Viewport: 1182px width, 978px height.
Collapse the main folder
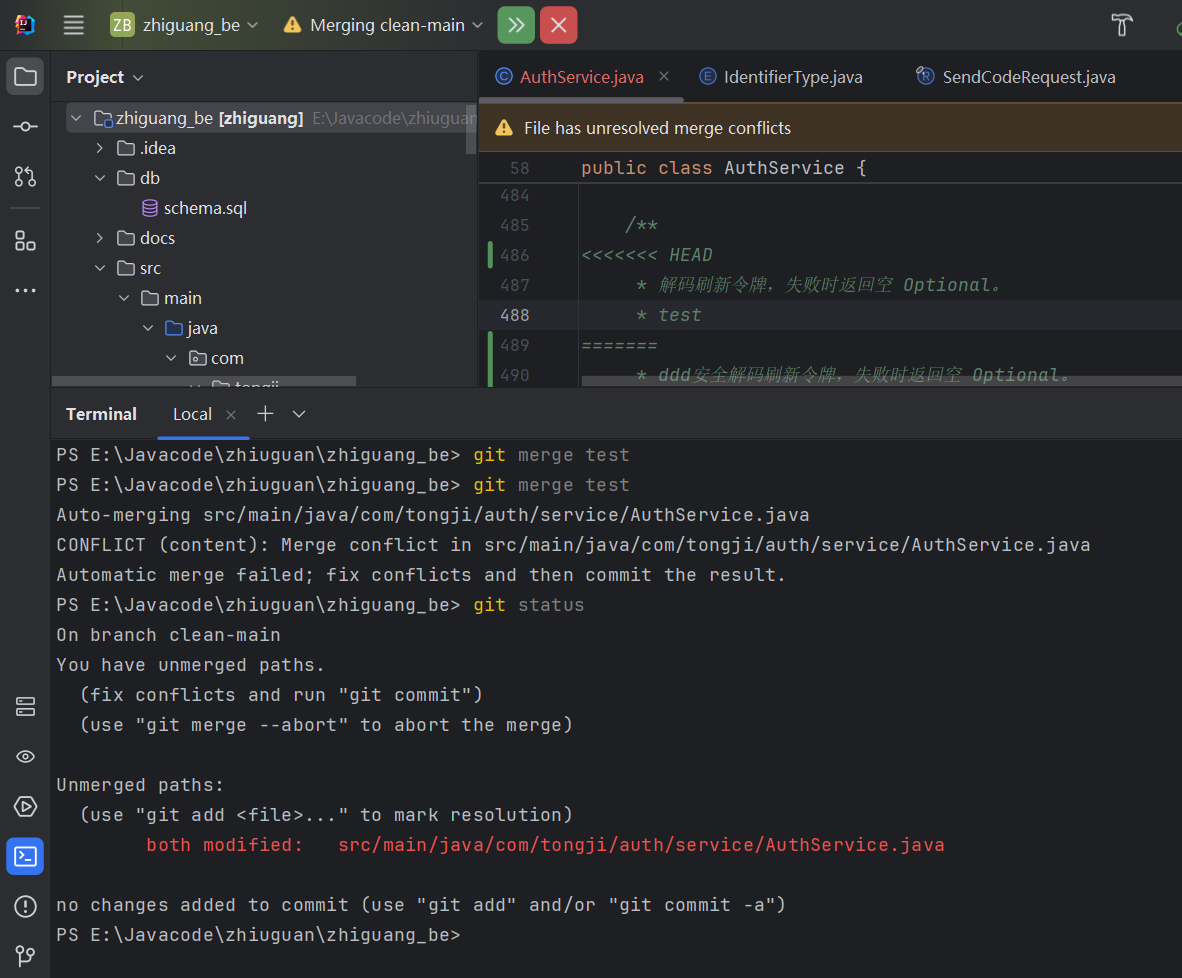[x=124, y=299]
